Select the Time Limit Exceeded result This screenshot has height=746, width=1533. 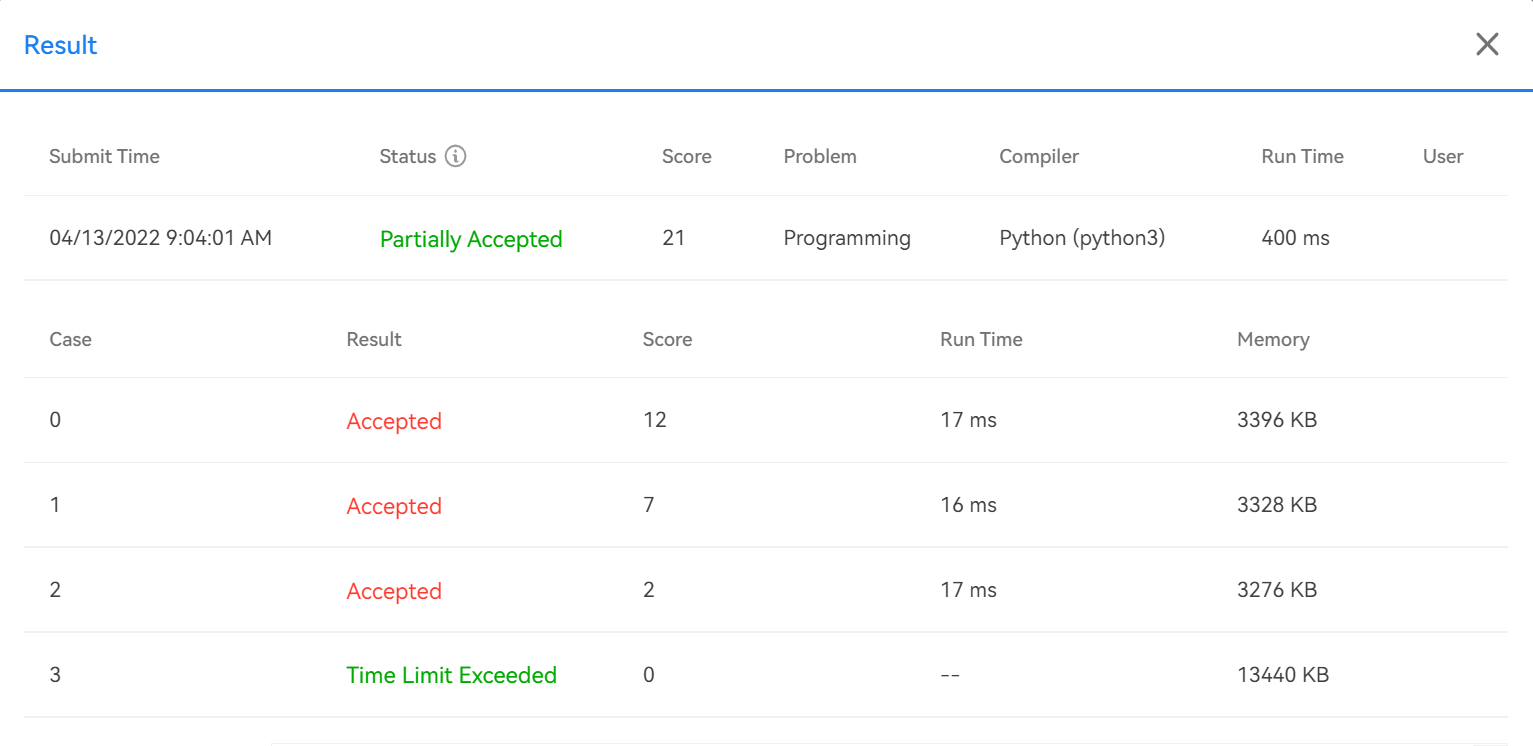pos(451,675)
